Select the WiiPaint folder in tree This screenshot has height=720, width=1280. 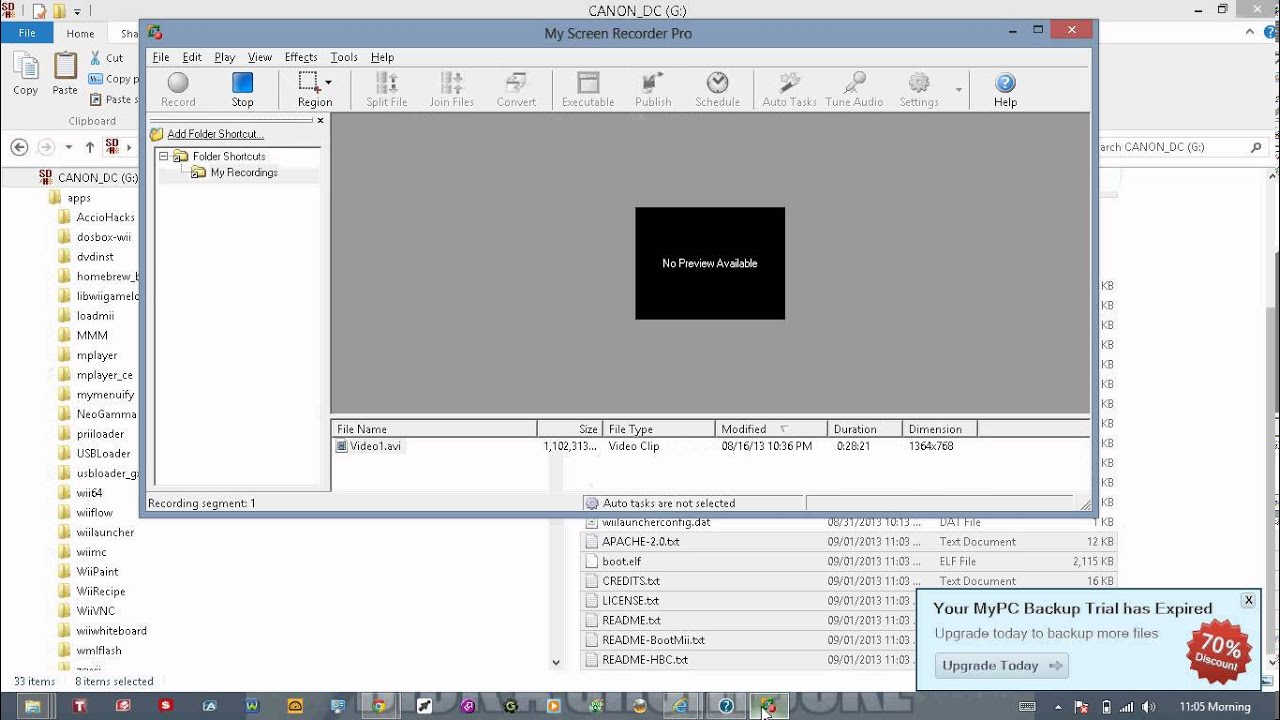[x=88, y=572]
